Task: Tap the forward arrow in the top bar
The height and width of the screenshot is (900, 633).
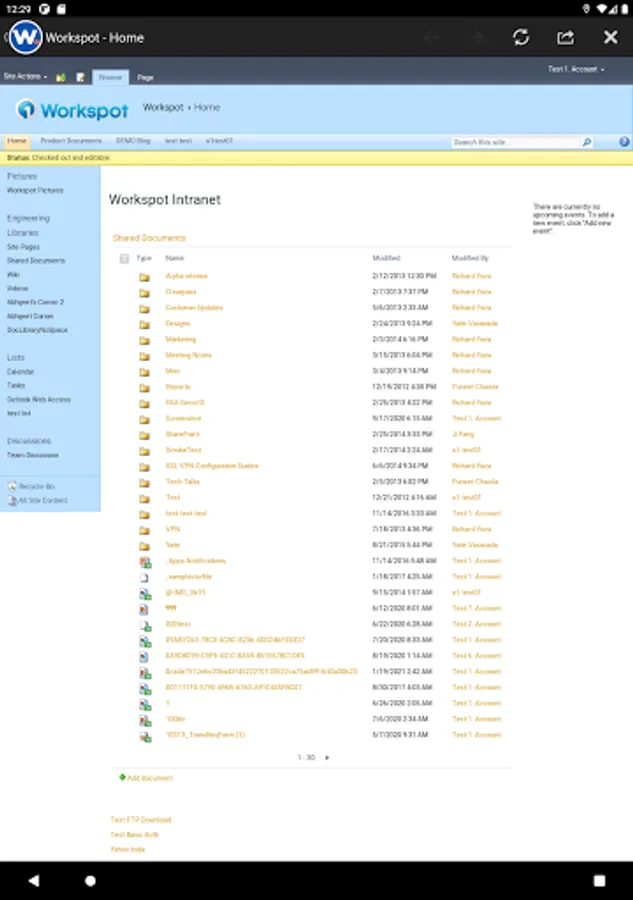Action: pyautogui.click(x=476, y=37)
